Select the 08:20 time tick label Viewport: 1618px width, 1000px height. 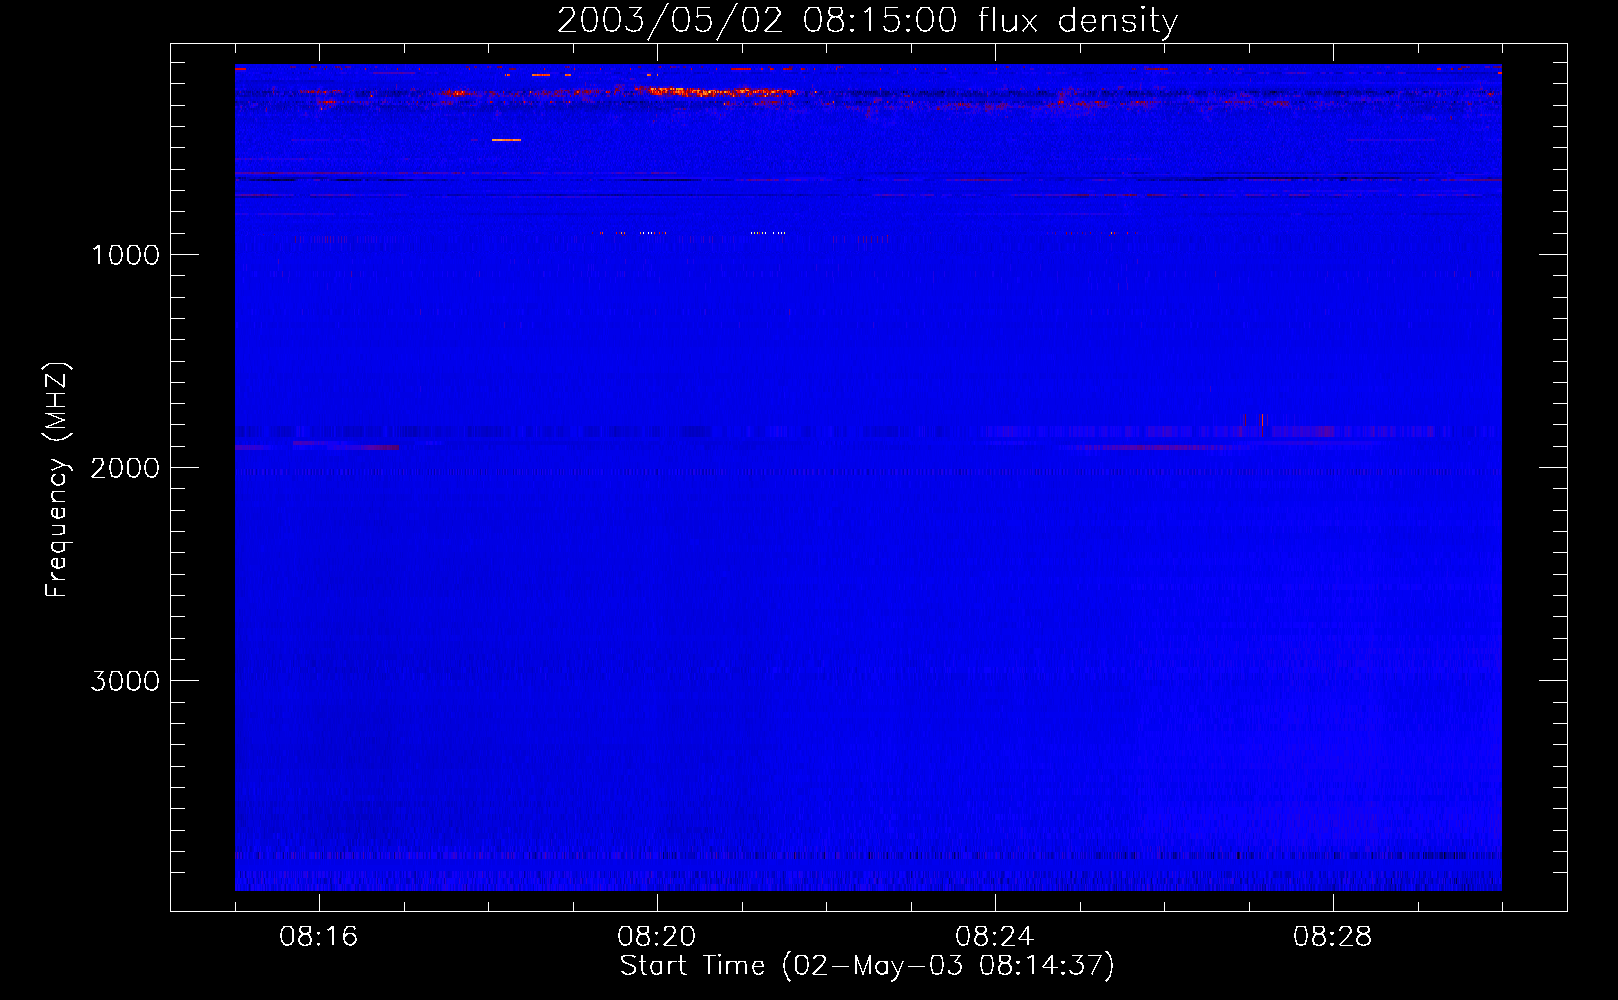(657, 937)
